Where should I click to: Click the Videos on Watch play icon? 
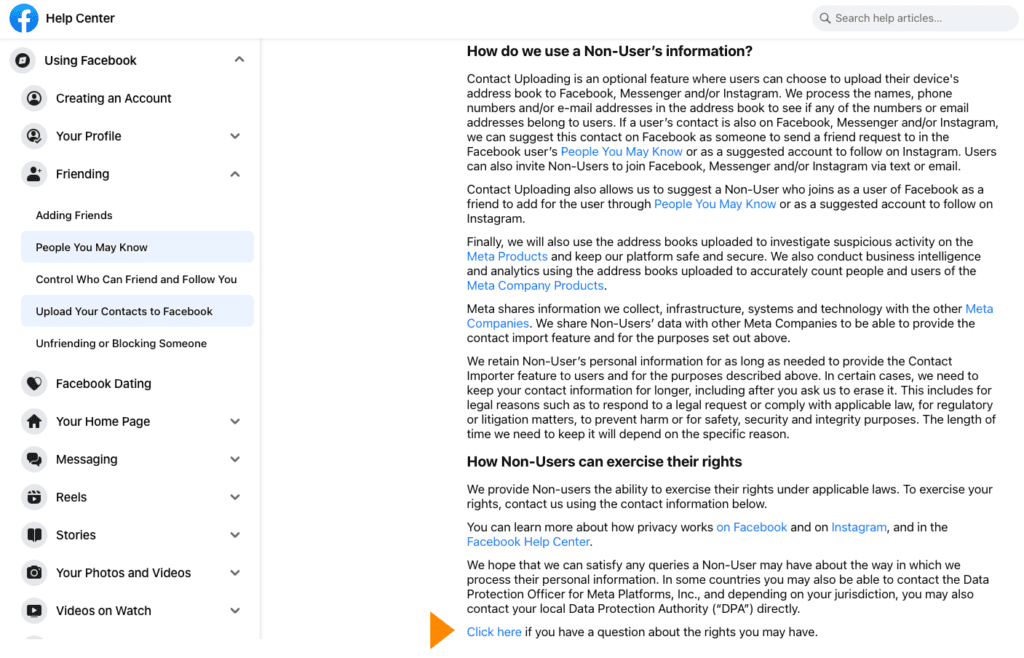[x=34, y=610]
